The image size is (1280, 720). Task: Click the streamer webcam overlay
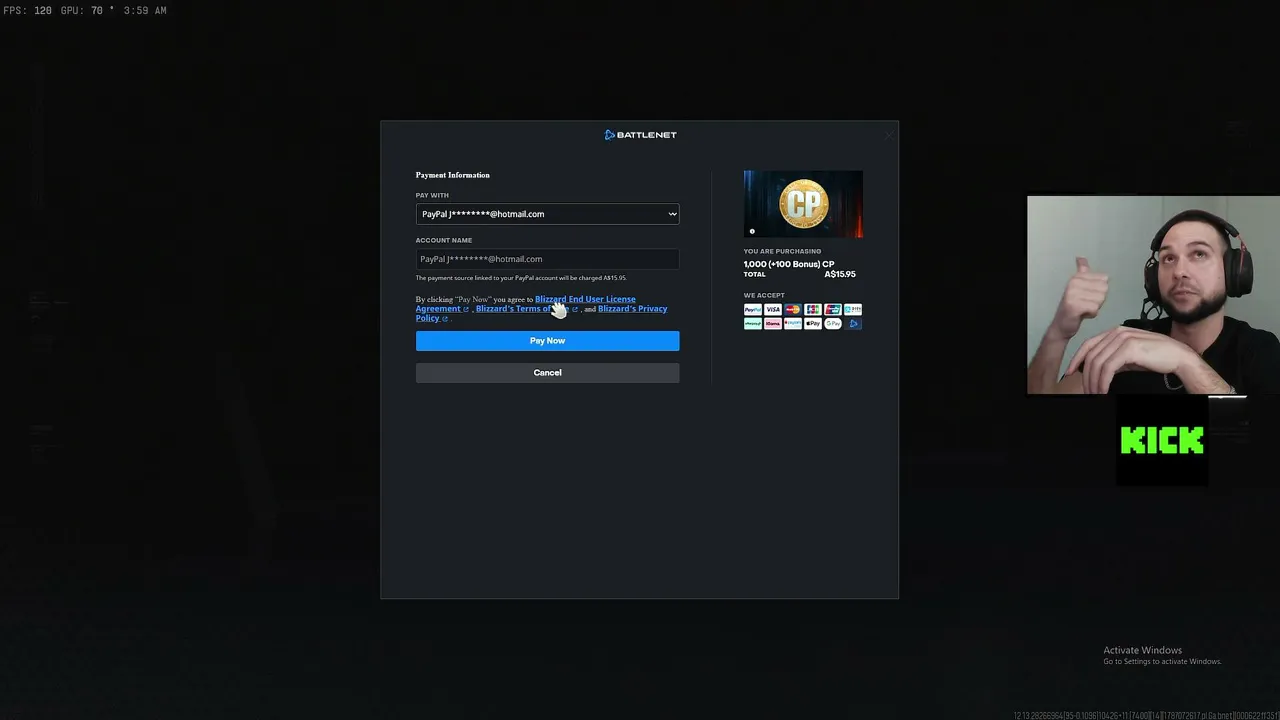coord(1153,295)
